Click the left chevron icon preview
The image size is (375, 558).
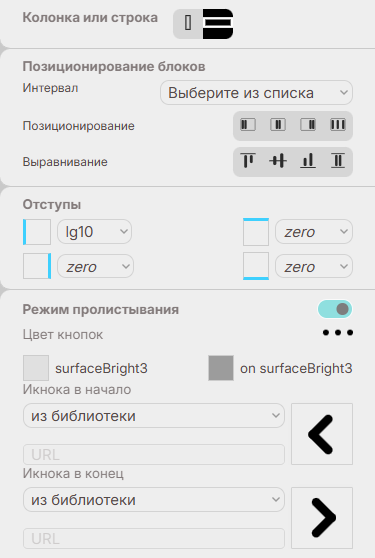(322, 434)
